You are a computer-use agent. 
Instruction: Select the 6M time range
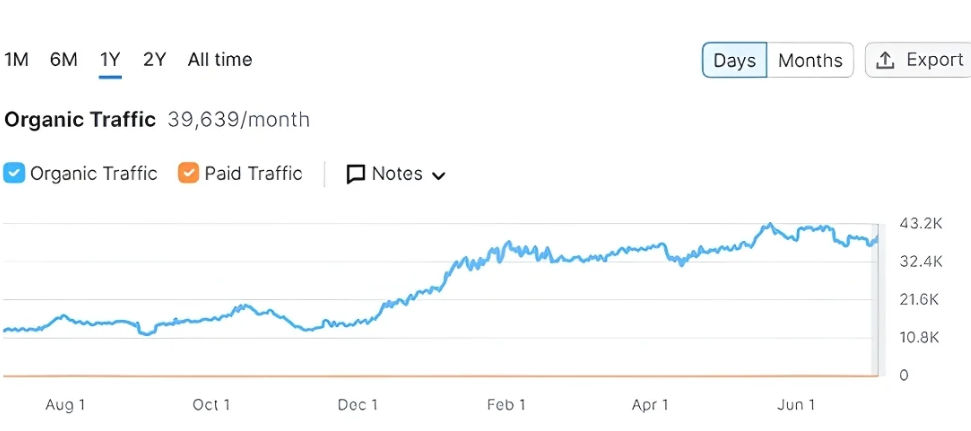(x=63, y=59)
